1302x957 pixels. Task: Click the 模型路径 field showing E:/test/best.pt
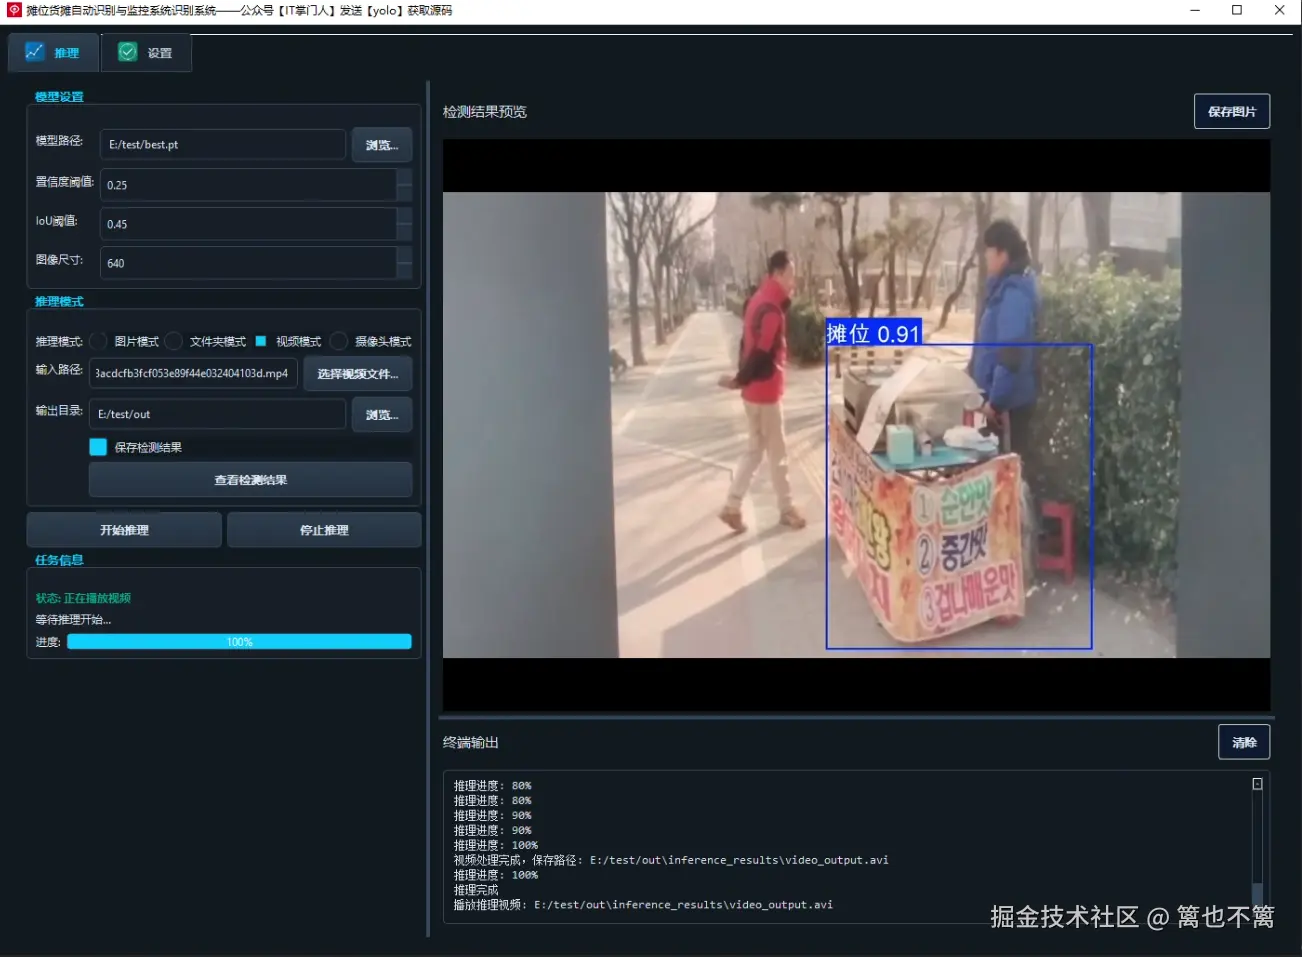223,145
